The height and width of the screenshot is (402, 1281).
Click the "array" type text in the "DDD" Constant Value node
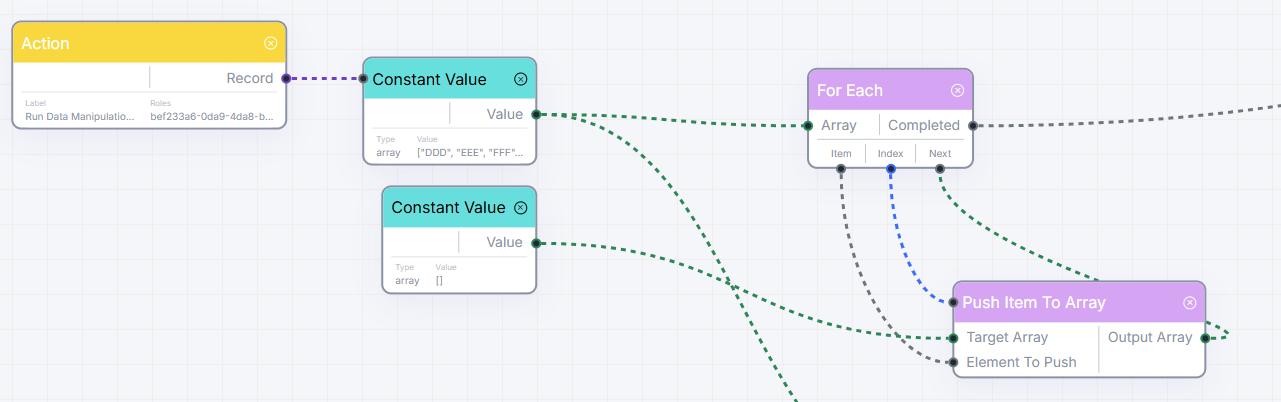click(x=388, y=153)
